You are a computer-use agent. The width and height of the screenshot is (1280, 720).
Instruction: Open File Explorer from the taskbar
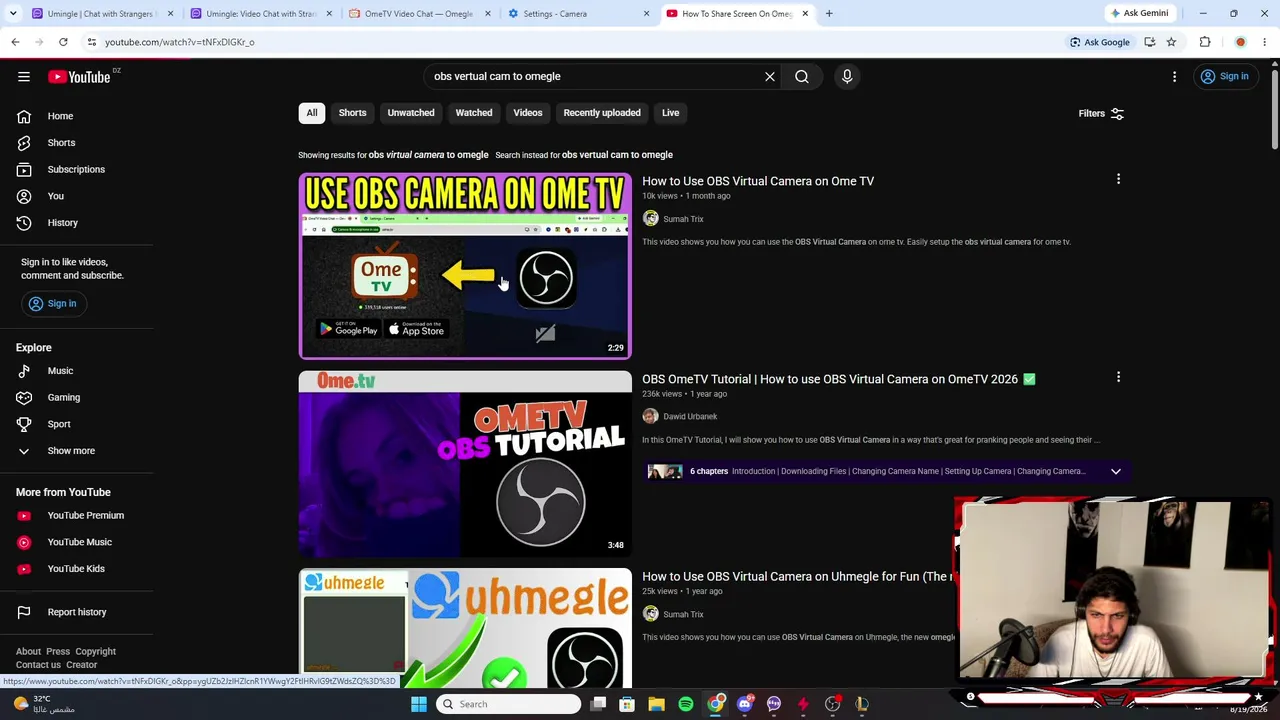pyautogui.click(x=656, y=704)
